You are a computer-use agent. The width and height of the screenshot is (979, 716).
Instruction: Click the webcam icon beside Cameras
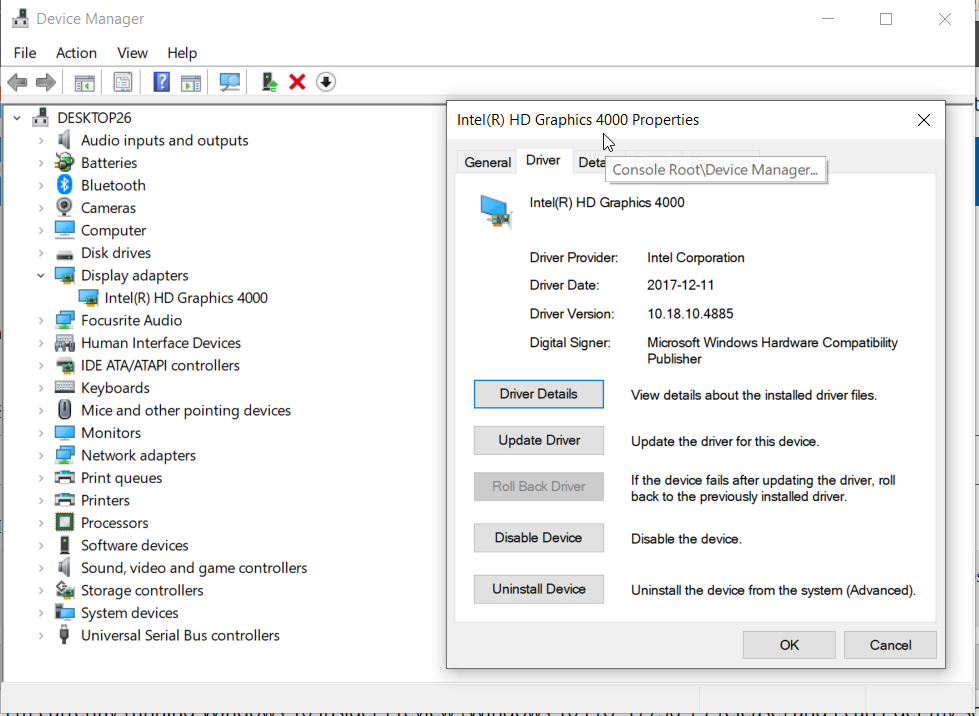(64, 207)
